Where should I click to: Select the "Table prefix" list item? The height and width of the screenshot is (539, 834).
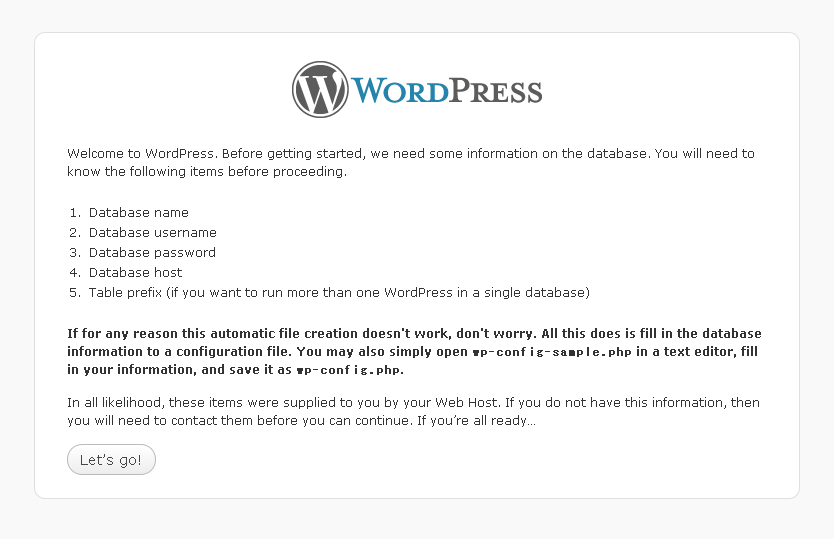pyautogui.click(x=339, y=293)
